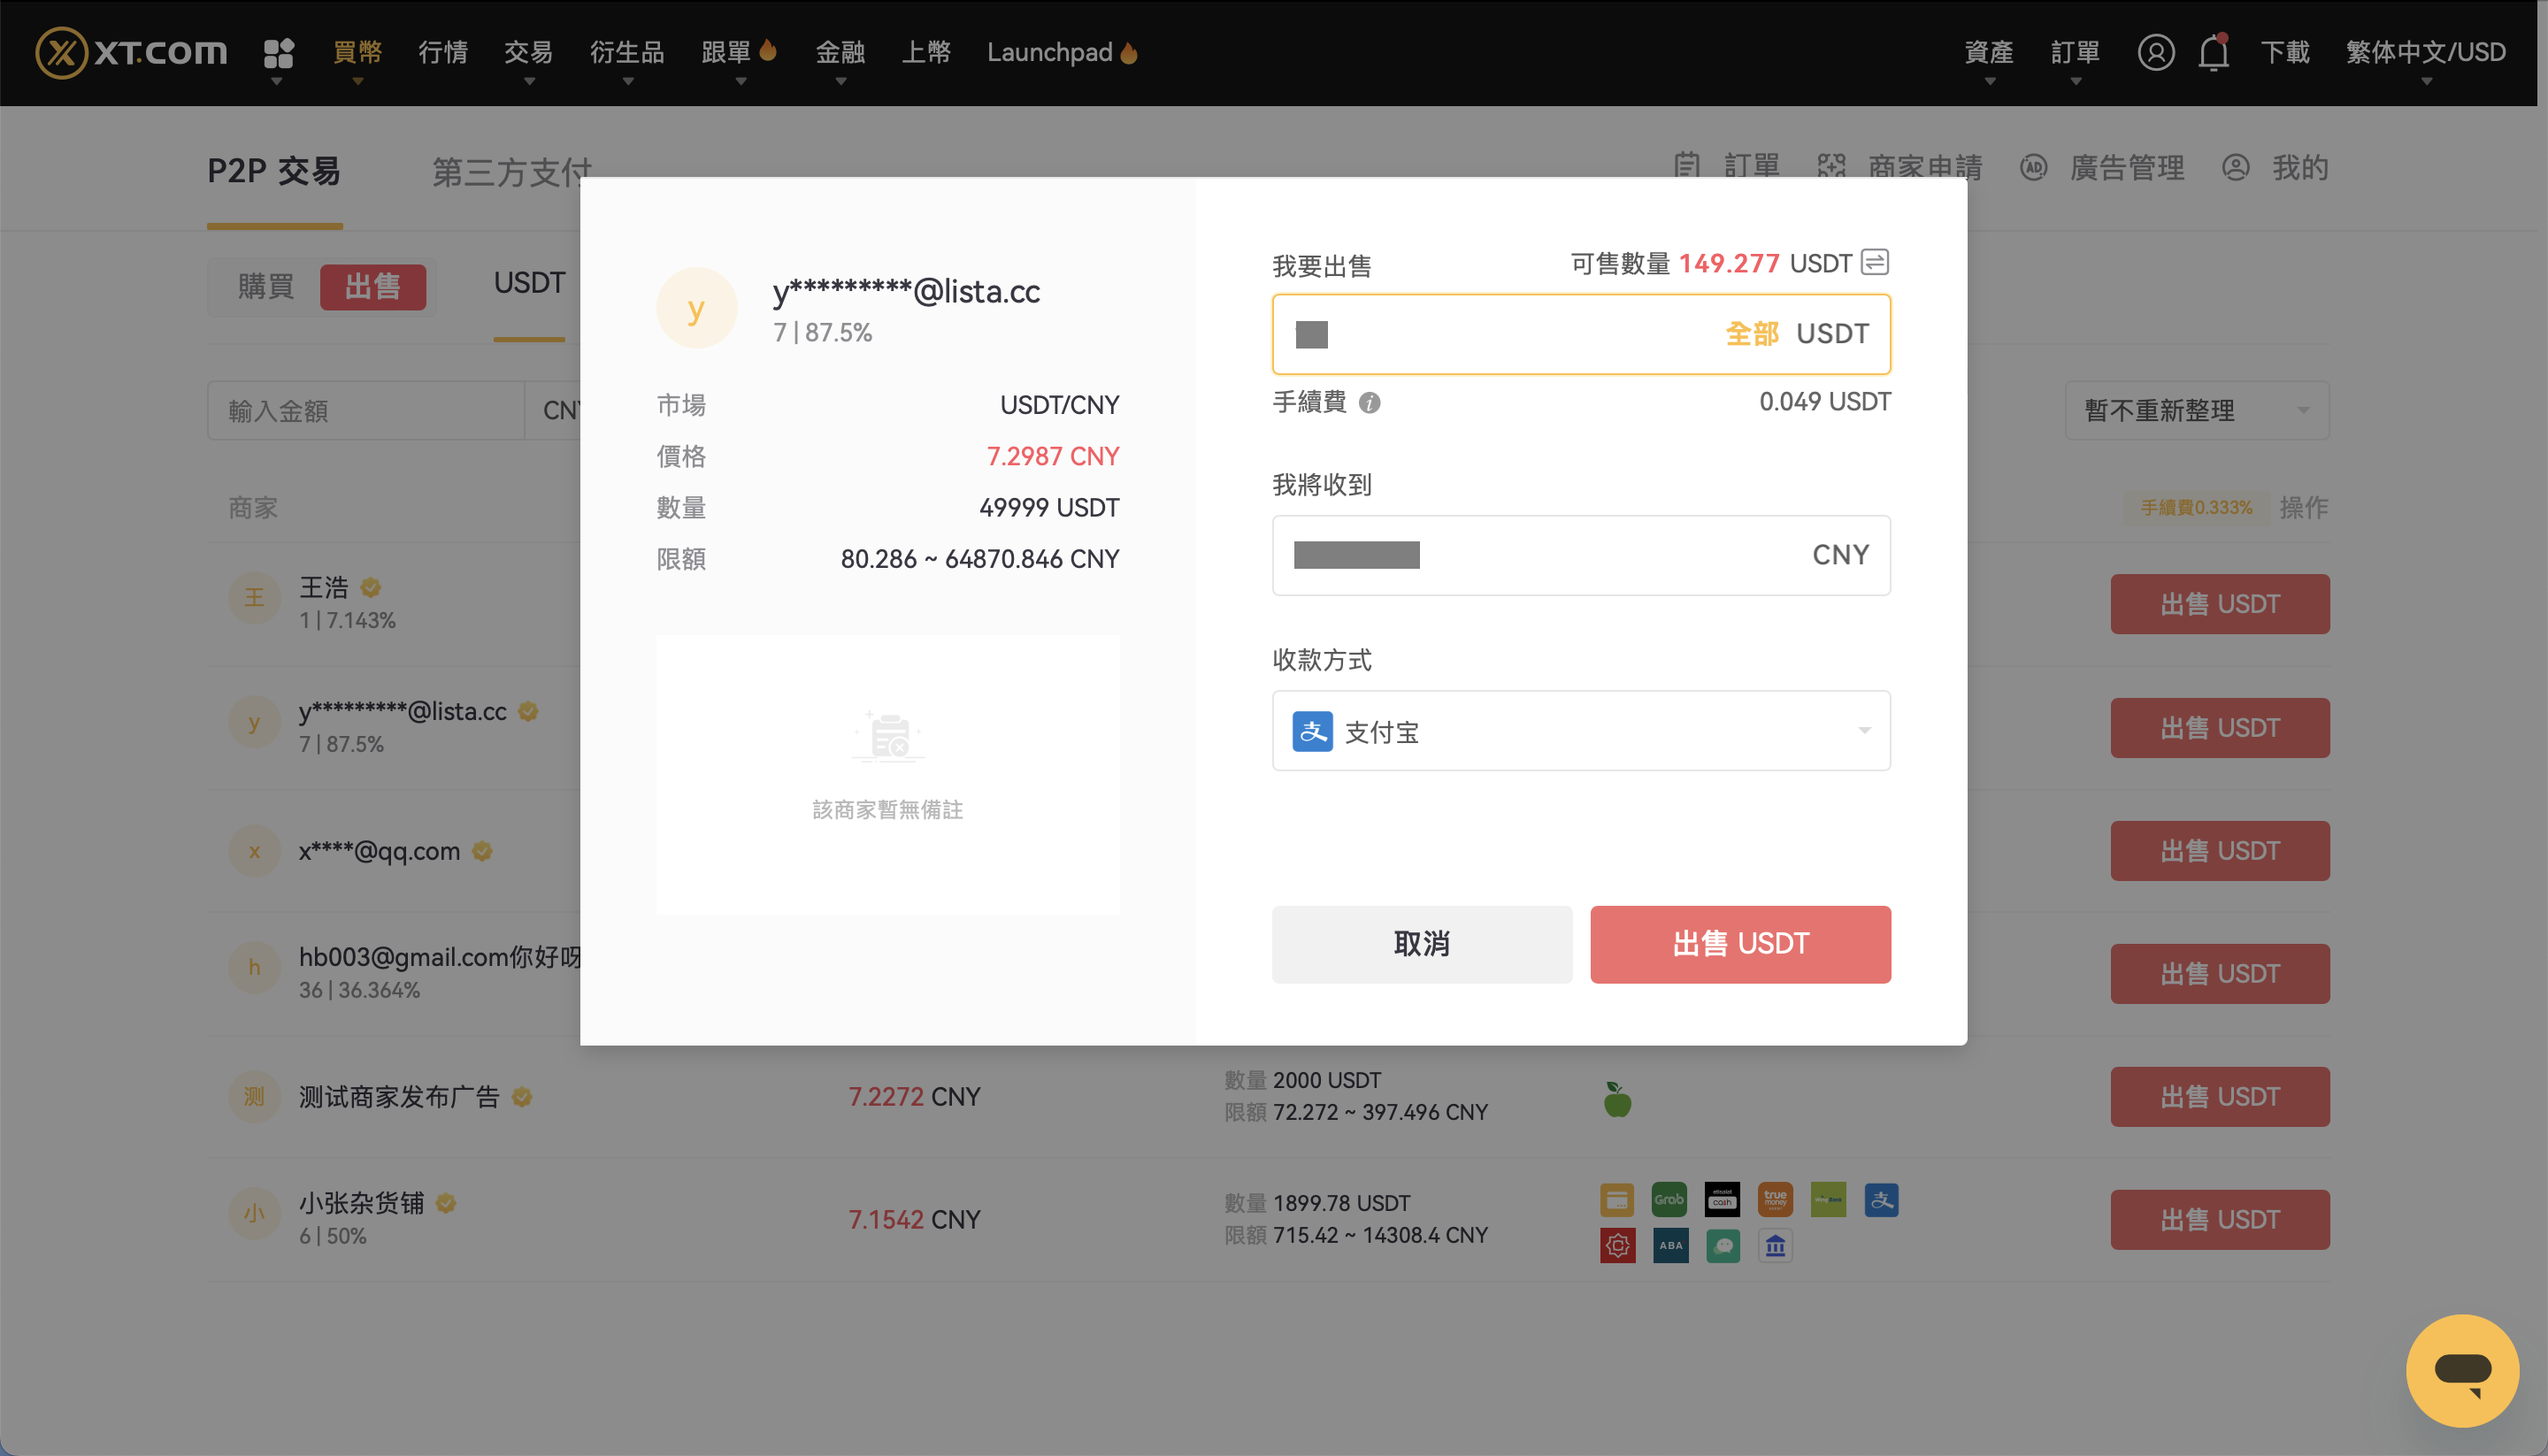Click the 廣告管理 AD icon
Screen dimensions: 2548x1456
(x=2033, y=167)
